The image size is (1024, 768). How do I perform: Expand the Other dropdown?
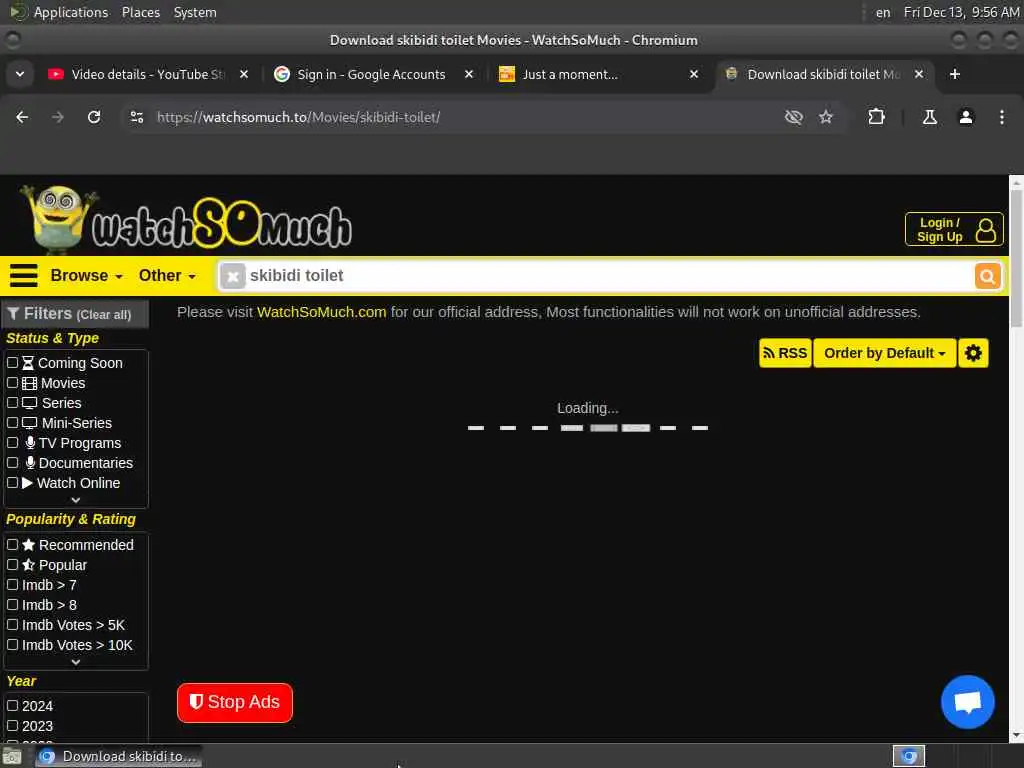click(x=167, y=276)
